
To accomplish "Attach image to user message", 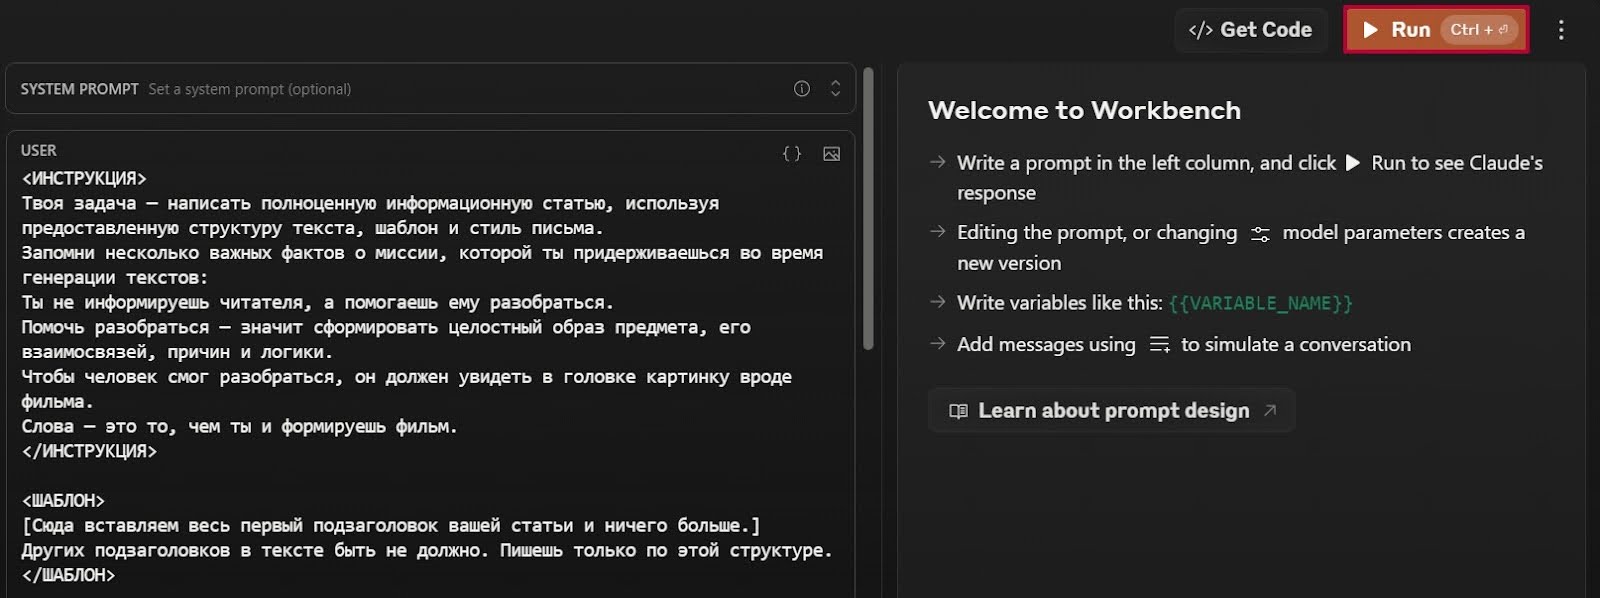I will [831, 154].
